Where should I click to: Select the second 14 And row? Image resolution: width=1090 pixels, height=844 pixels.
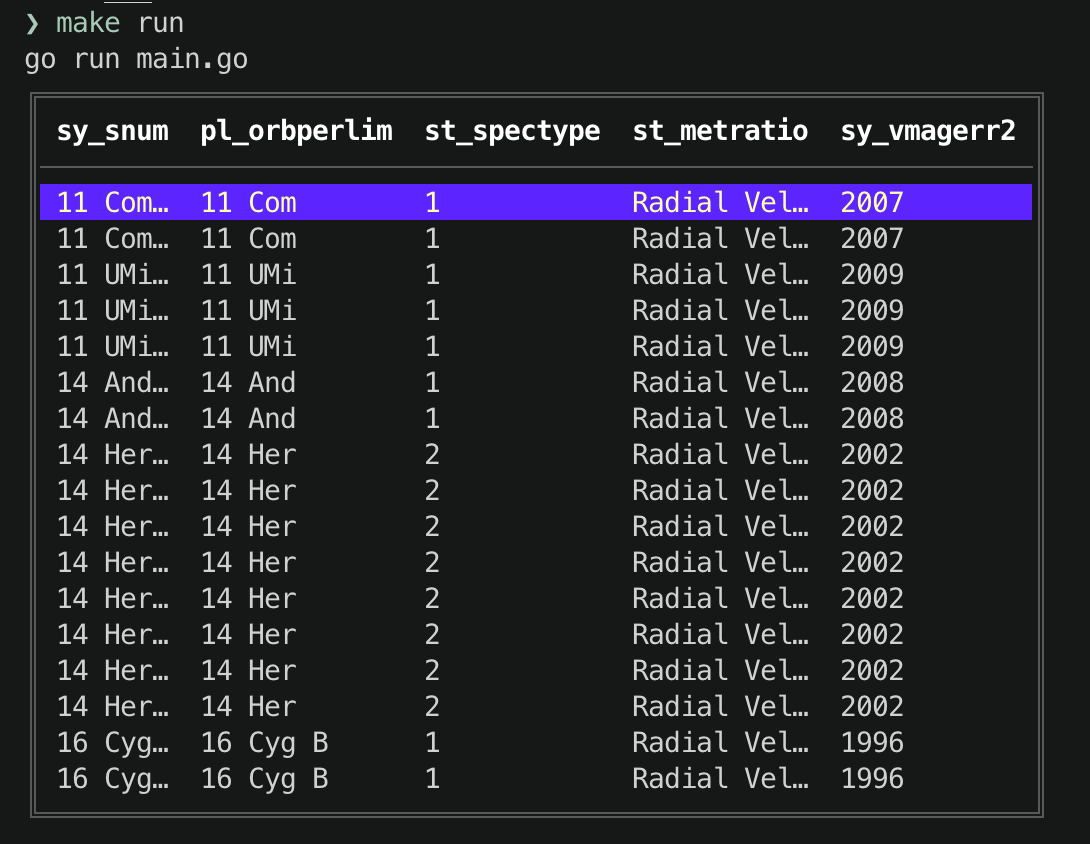click(x=400, y=418)
